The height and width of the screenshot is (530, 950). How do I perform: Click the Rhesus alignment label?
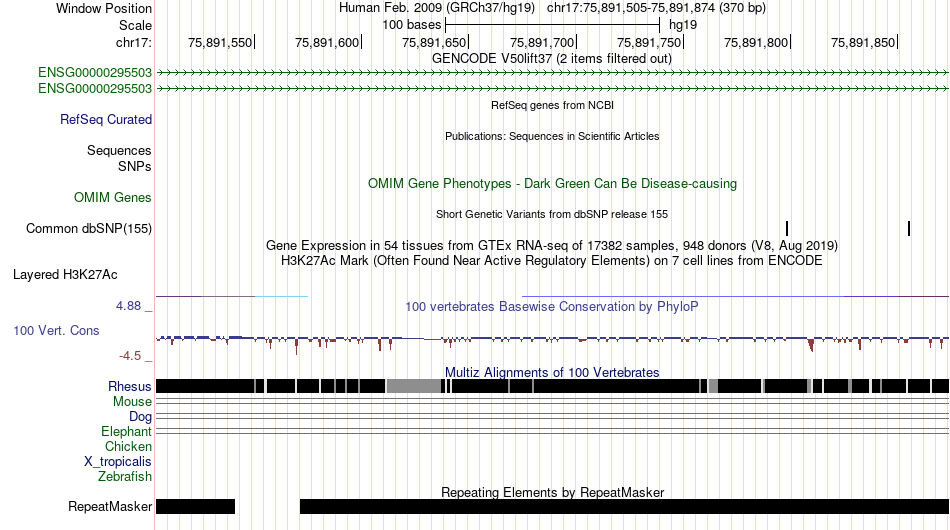[x=130, y=386]
